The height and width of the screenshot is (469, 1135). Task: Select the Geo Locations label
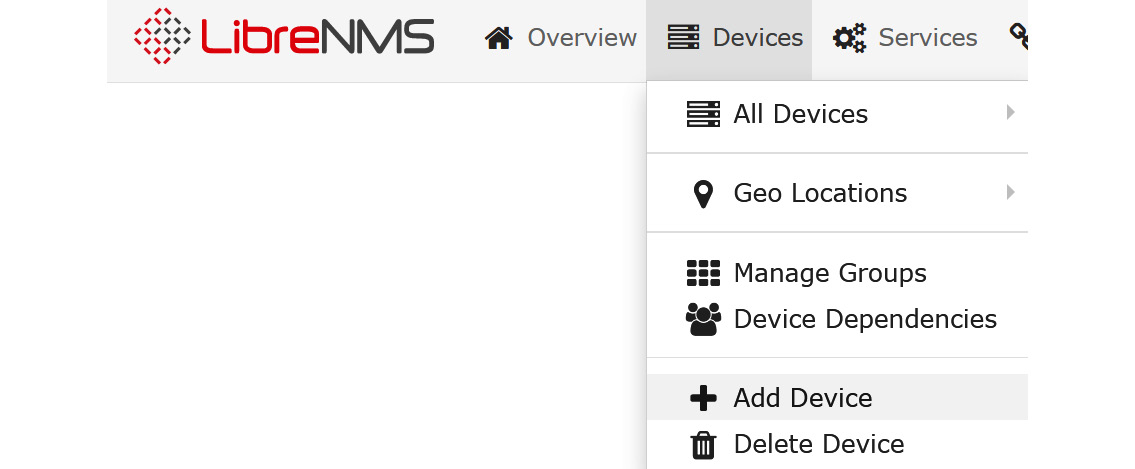pos(820,193)
